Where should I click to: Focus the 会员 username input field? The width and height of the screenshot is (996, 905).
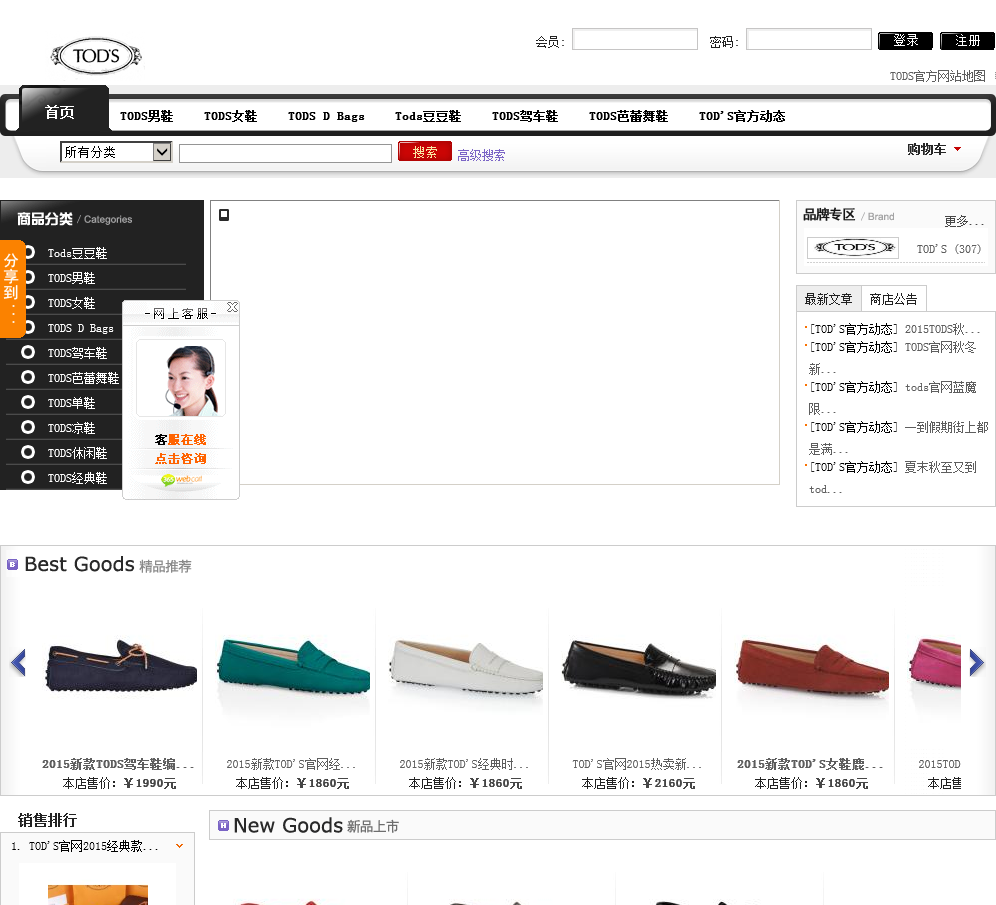635,39
